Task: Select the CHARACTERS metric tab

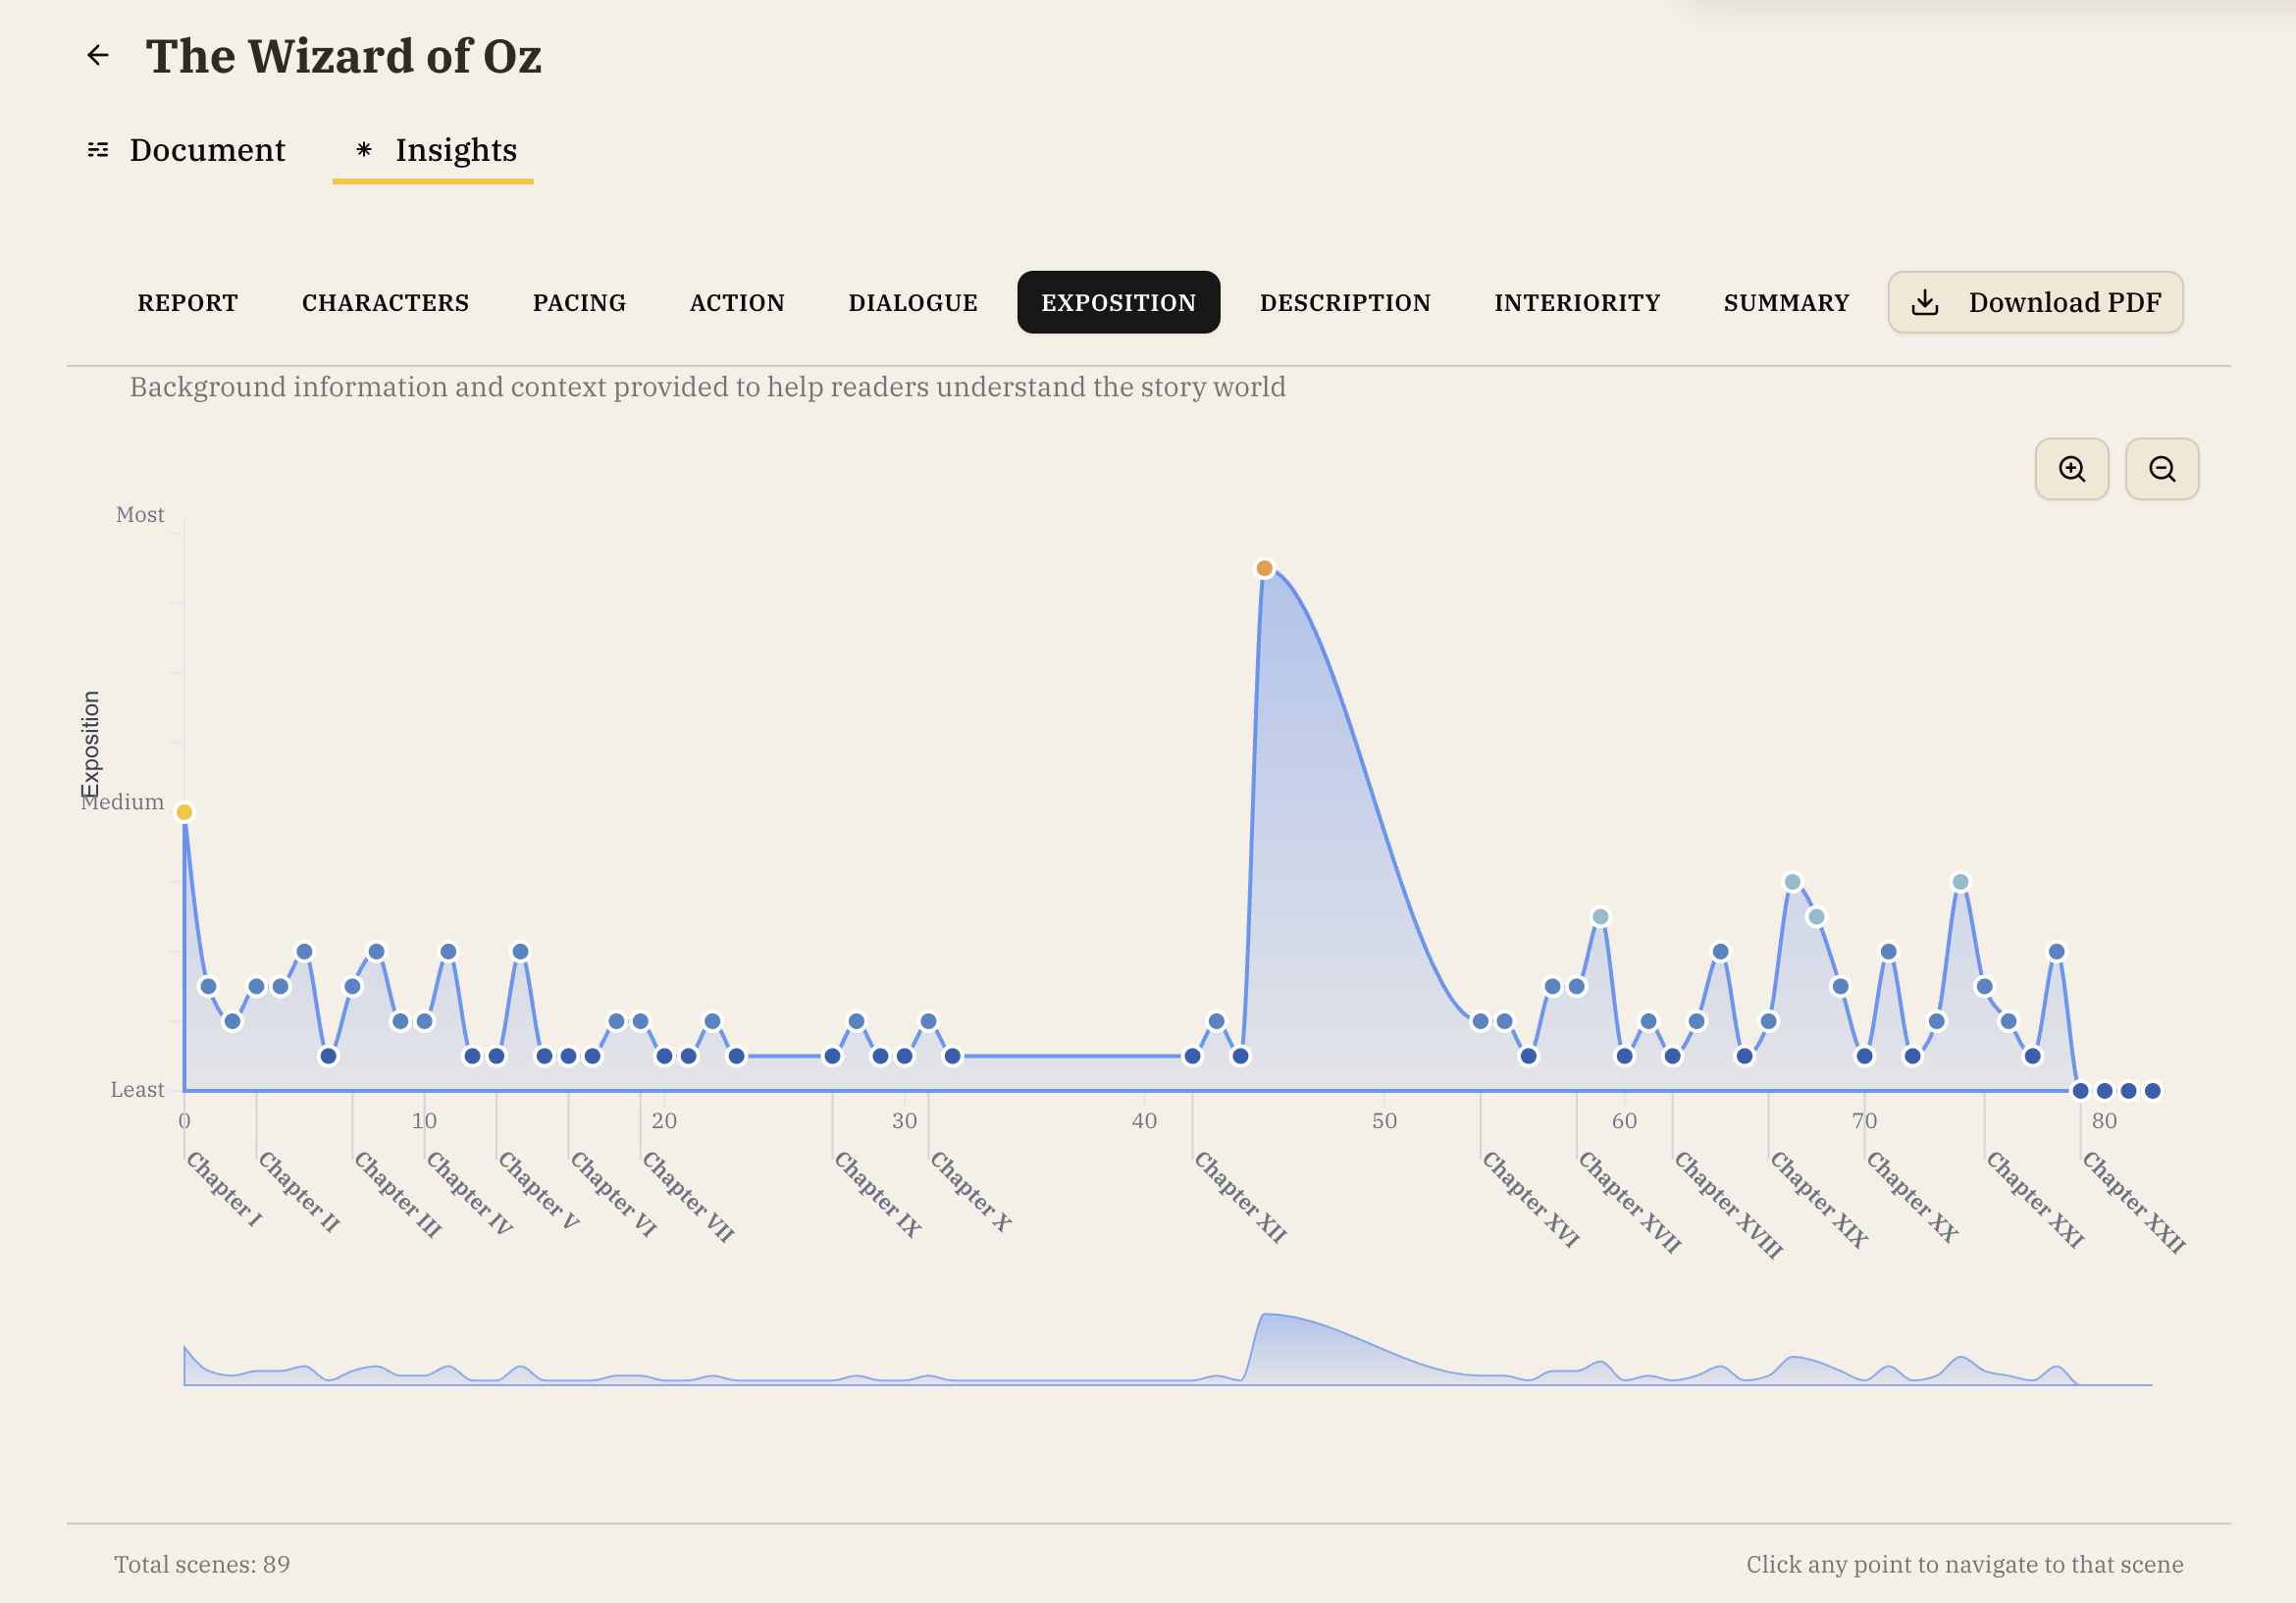Action: coord(384,302)
